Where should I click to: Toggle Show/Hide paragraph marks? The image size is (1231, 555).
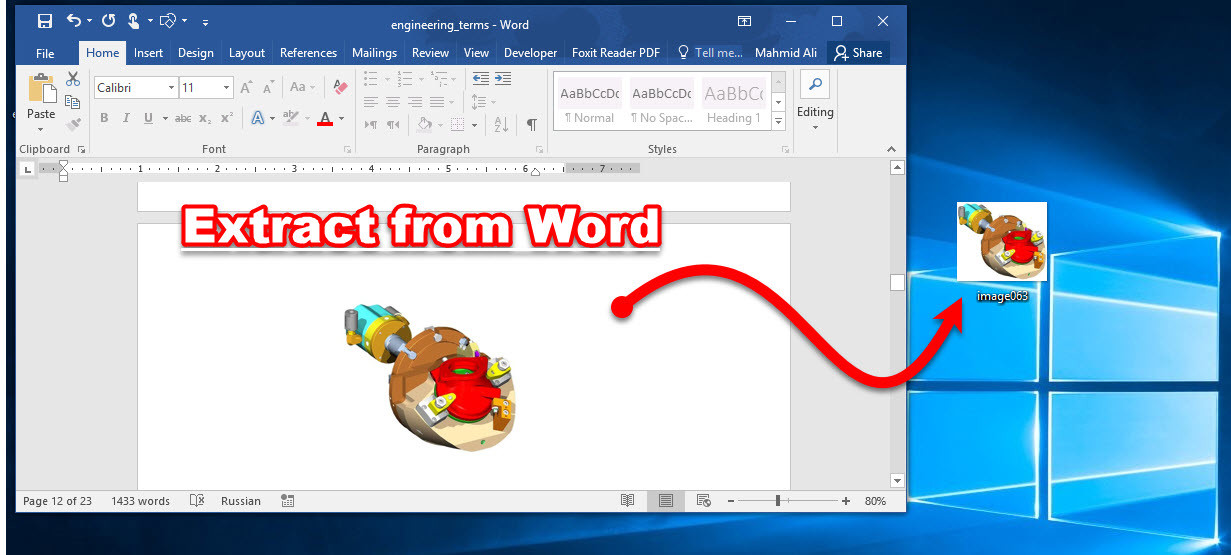coord(531,125)
